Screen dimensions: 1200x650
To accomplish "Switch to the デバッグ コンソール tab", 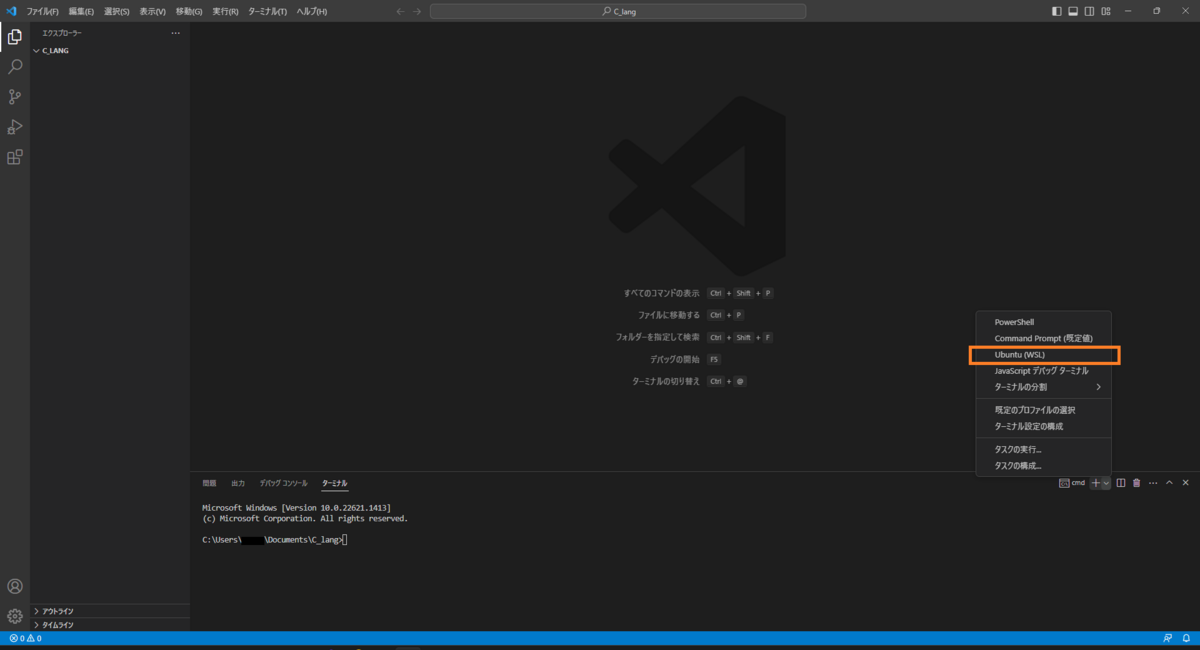I will 283,483.
